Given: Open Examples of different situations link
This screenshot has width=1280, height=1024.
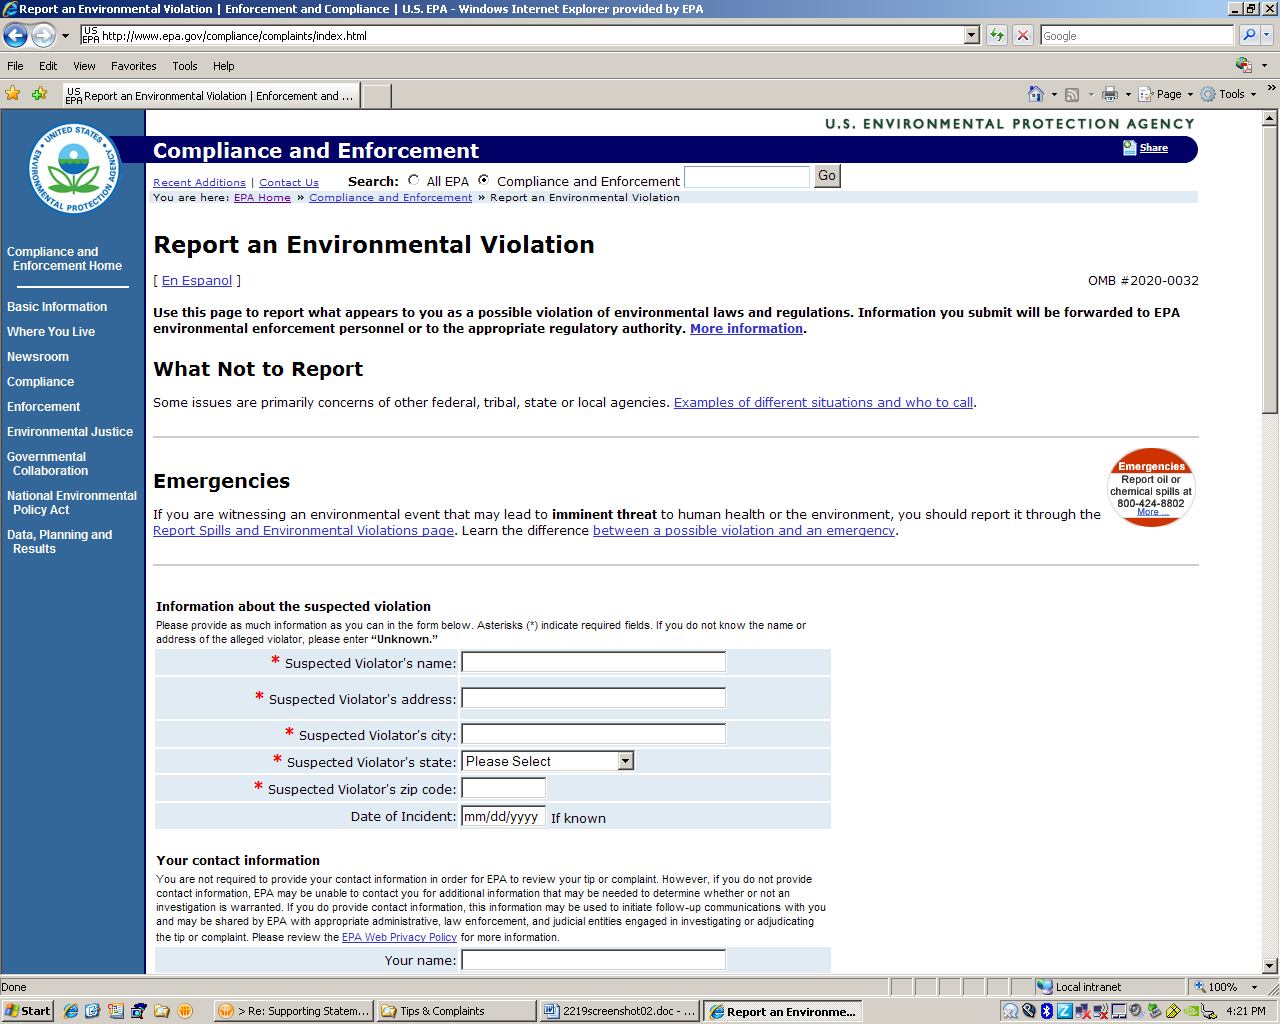Looking at the screenshot, I should [x=823, y=403].
